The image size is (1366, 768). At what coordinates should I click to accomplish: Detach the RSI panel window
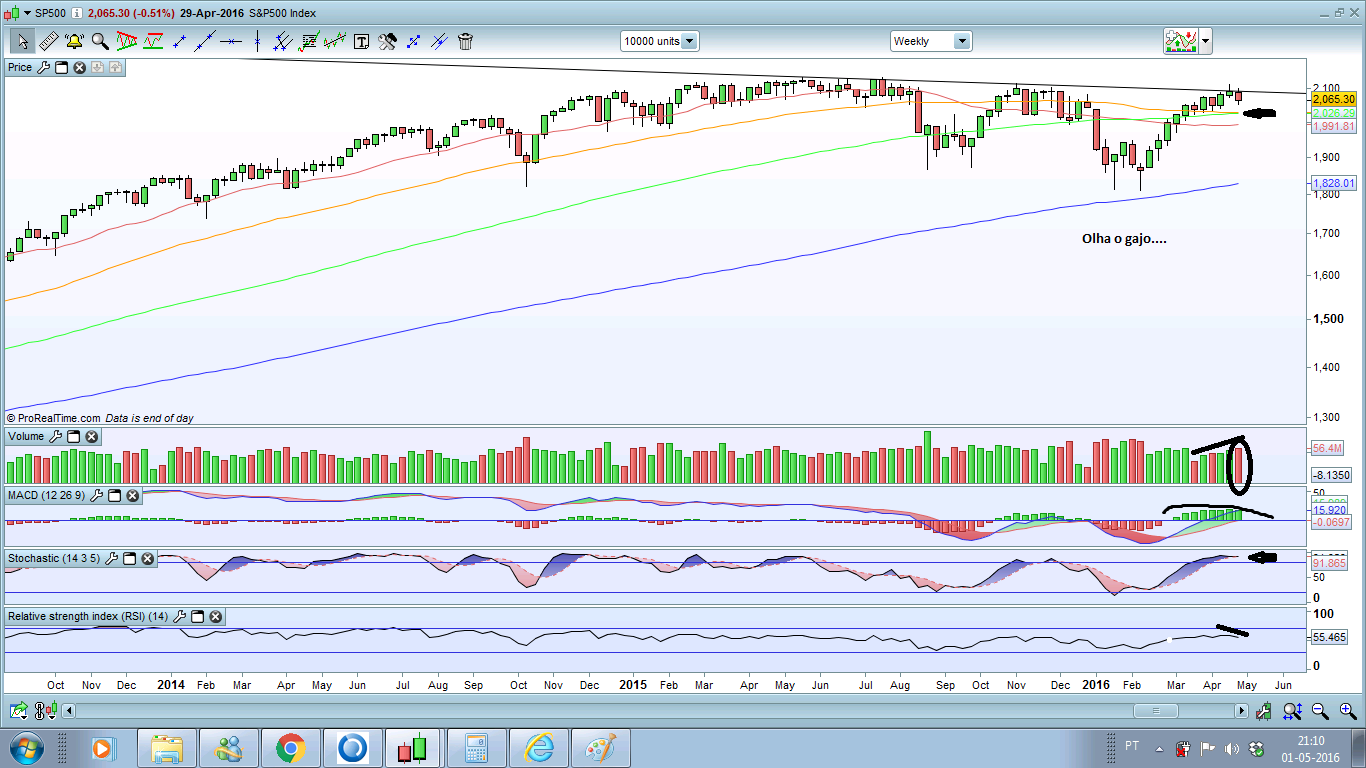tap(197, 617)
